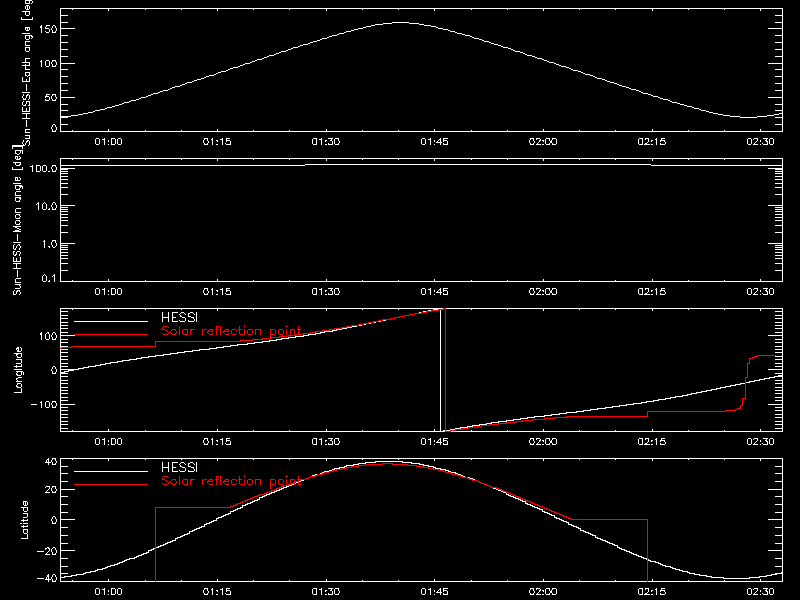Click the 40 tick on Latitude axis

[52, 462]
